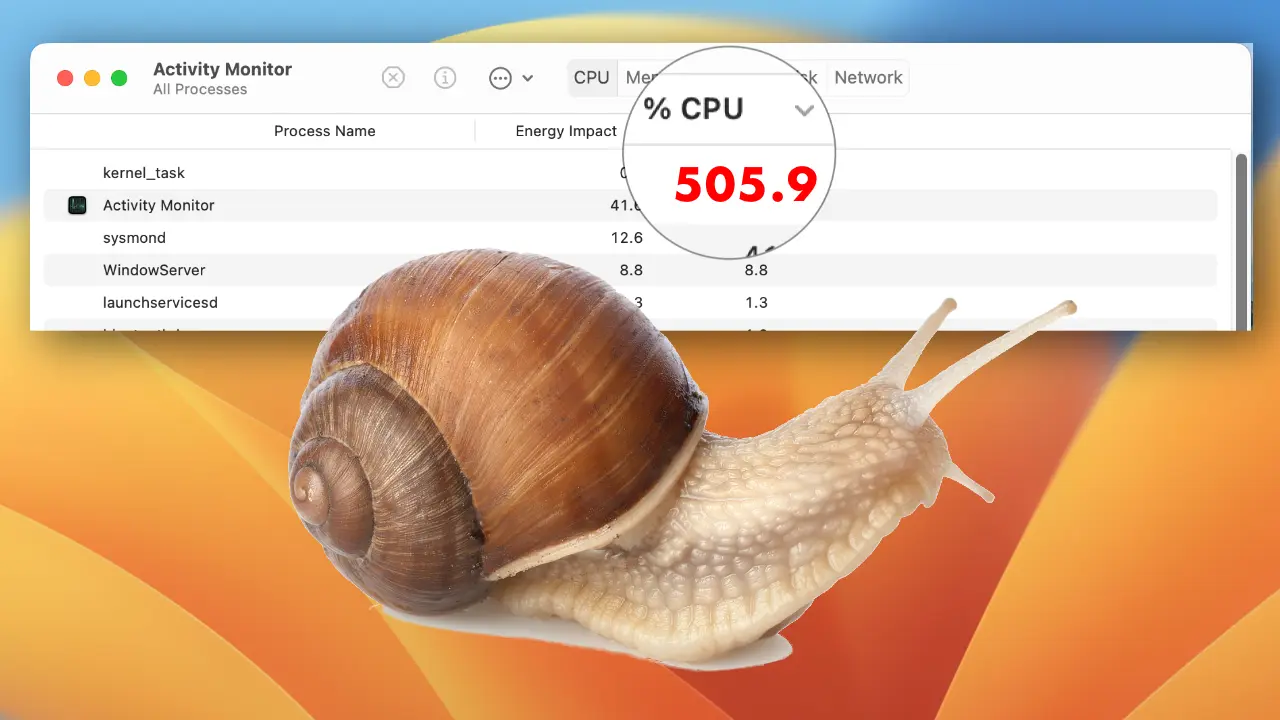
Task: Sort by the Process Name column header
Action: (324, 131)
